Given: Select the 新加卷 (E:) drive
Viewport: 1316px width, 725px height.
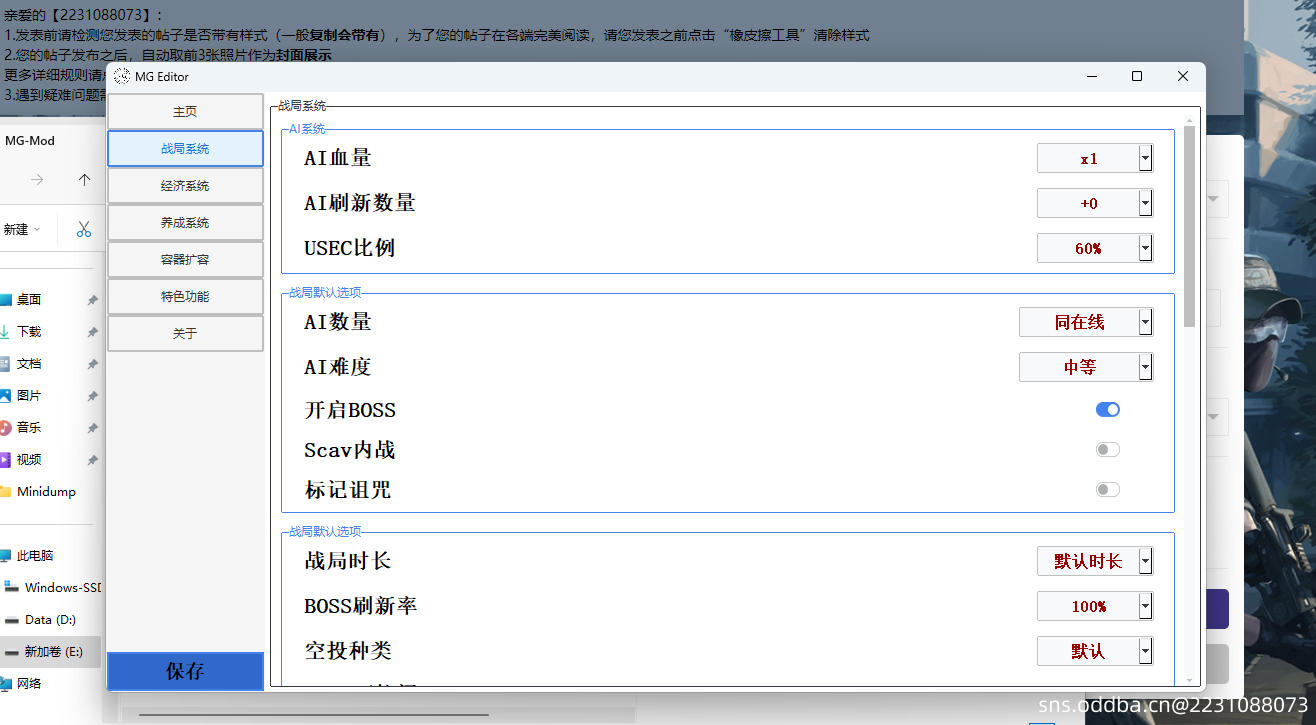Looking at the screenshot, I should [x=50, y=651].
